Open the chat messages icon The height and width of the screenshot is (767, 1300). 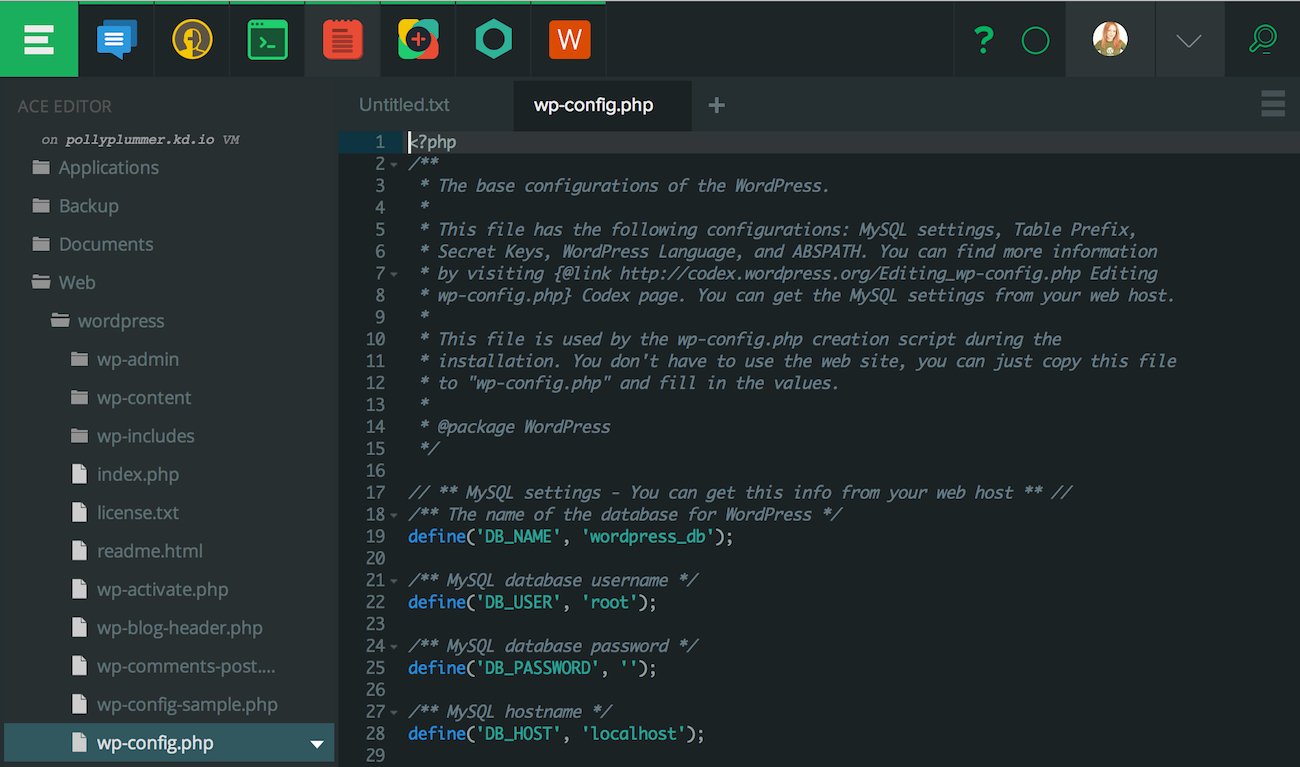(x=116, y=39)
